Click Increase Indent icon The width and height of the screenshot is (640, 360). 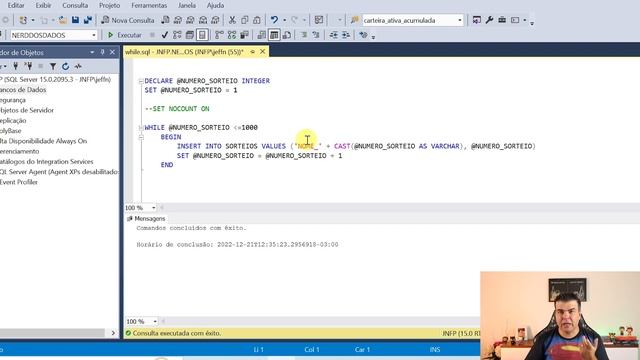pyautogui.click(x=346, y=35)
